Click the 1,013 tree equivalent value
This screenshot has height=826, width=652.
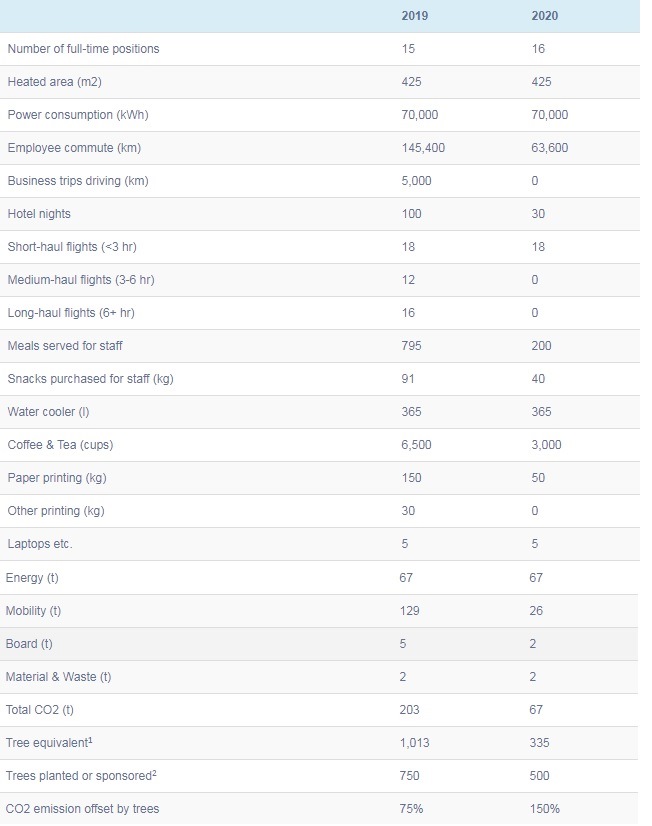415,743
